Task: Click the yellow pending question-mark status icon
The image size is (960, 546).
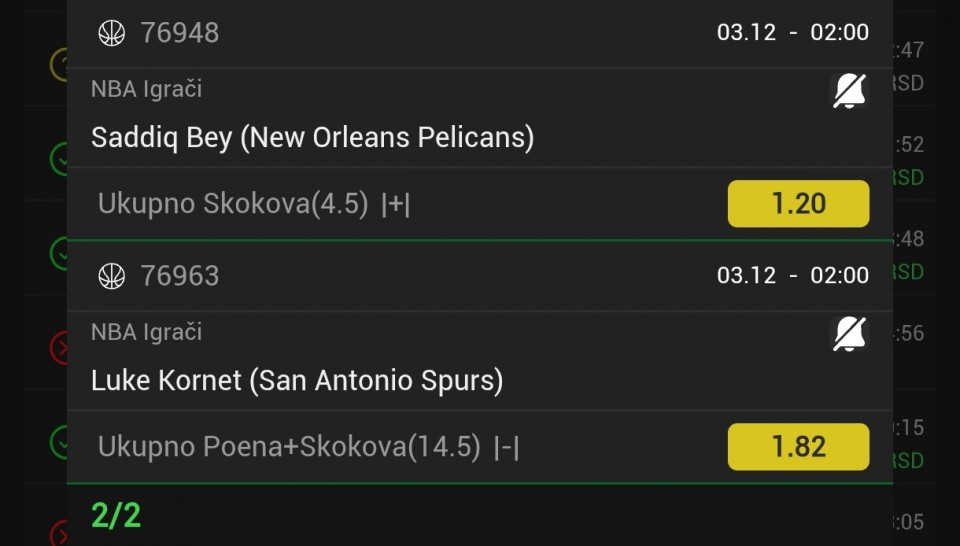Action: coord(60,65)
